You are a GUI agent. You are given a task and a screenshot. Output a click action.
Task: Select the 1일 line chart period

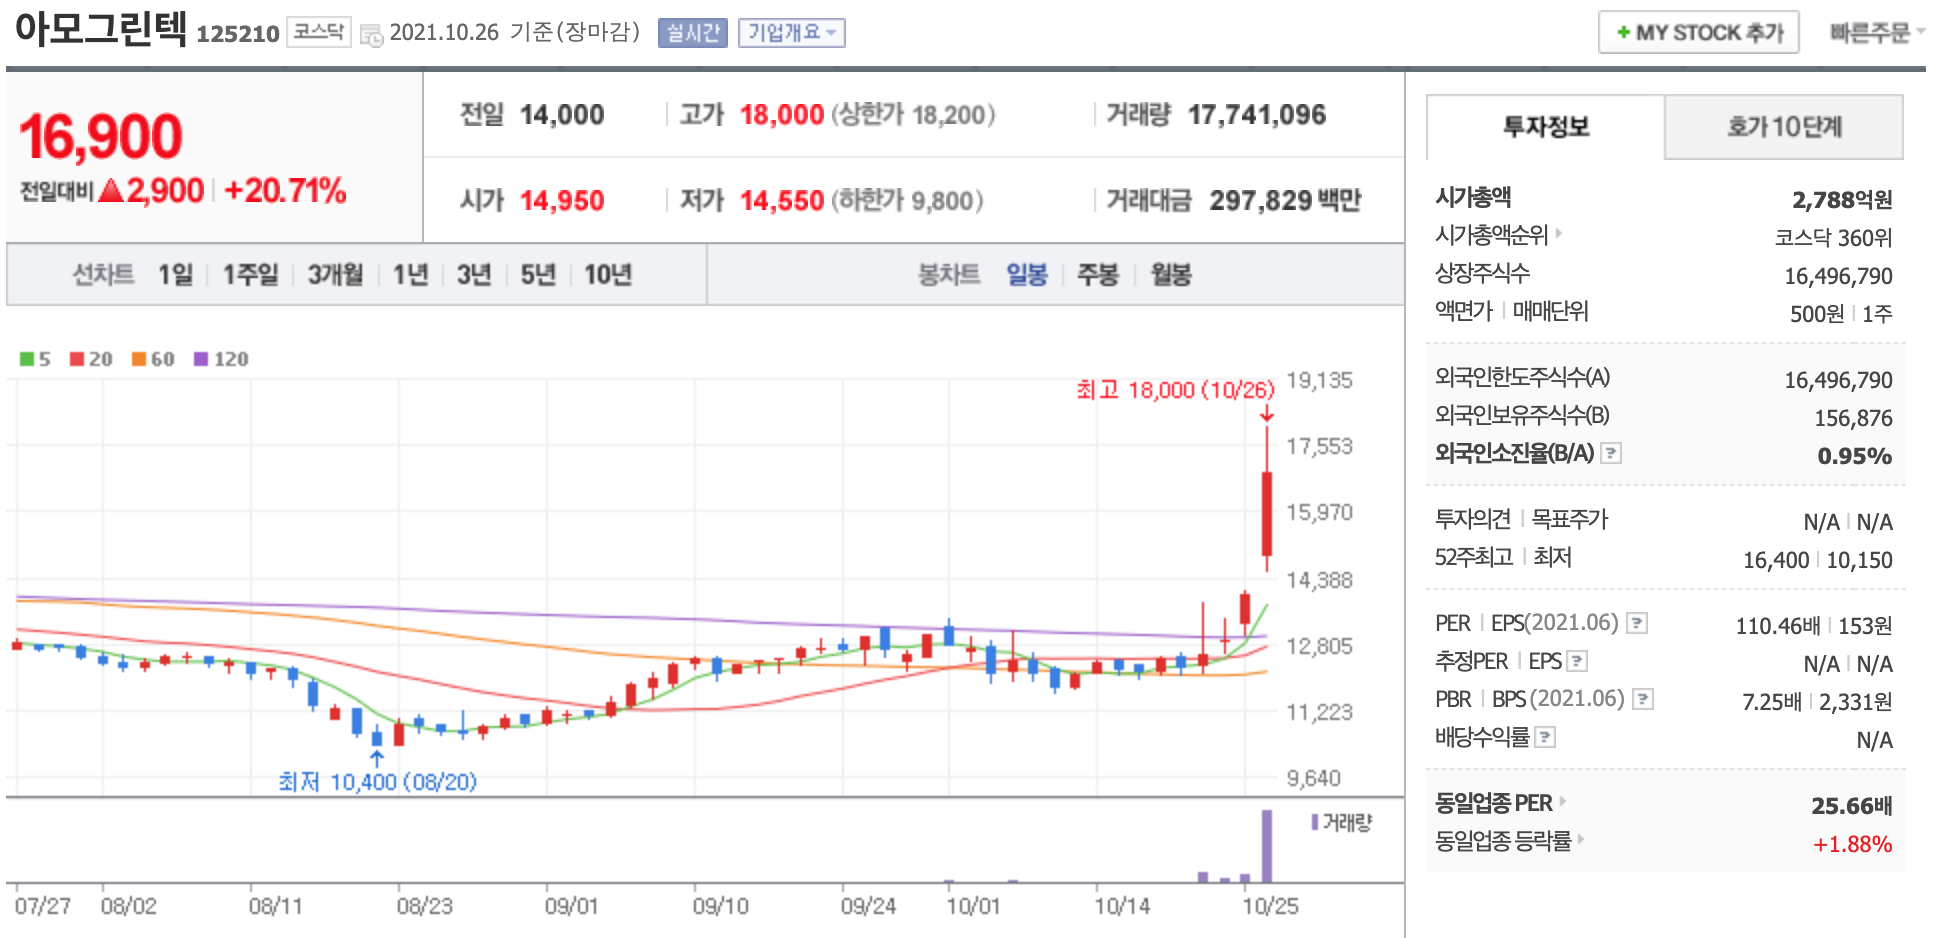tap(175, 274)
